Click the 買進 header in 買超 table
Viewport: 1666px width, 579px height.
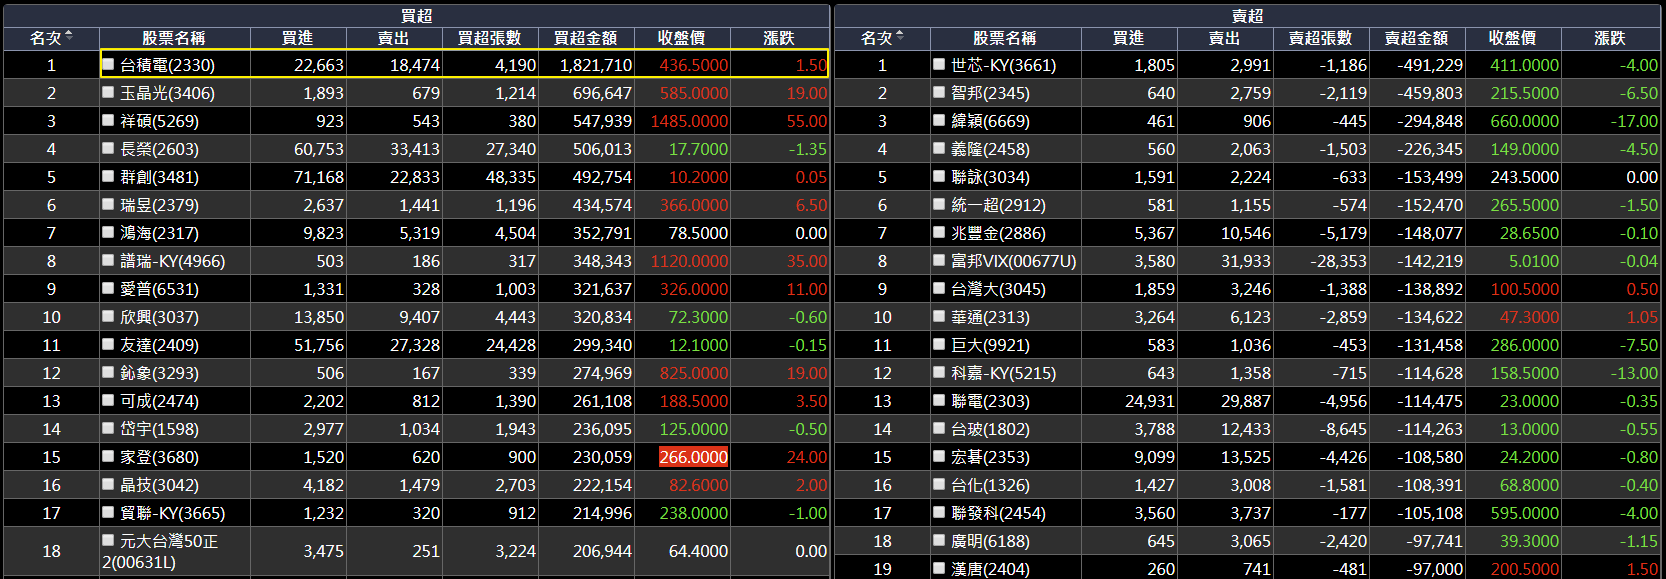[x=298, y=38]
